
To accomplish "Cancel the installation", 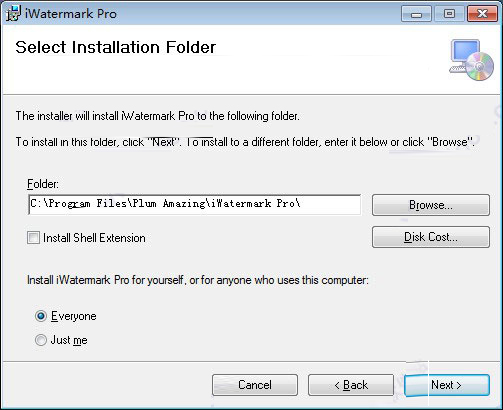I will (x=255, y=385).
